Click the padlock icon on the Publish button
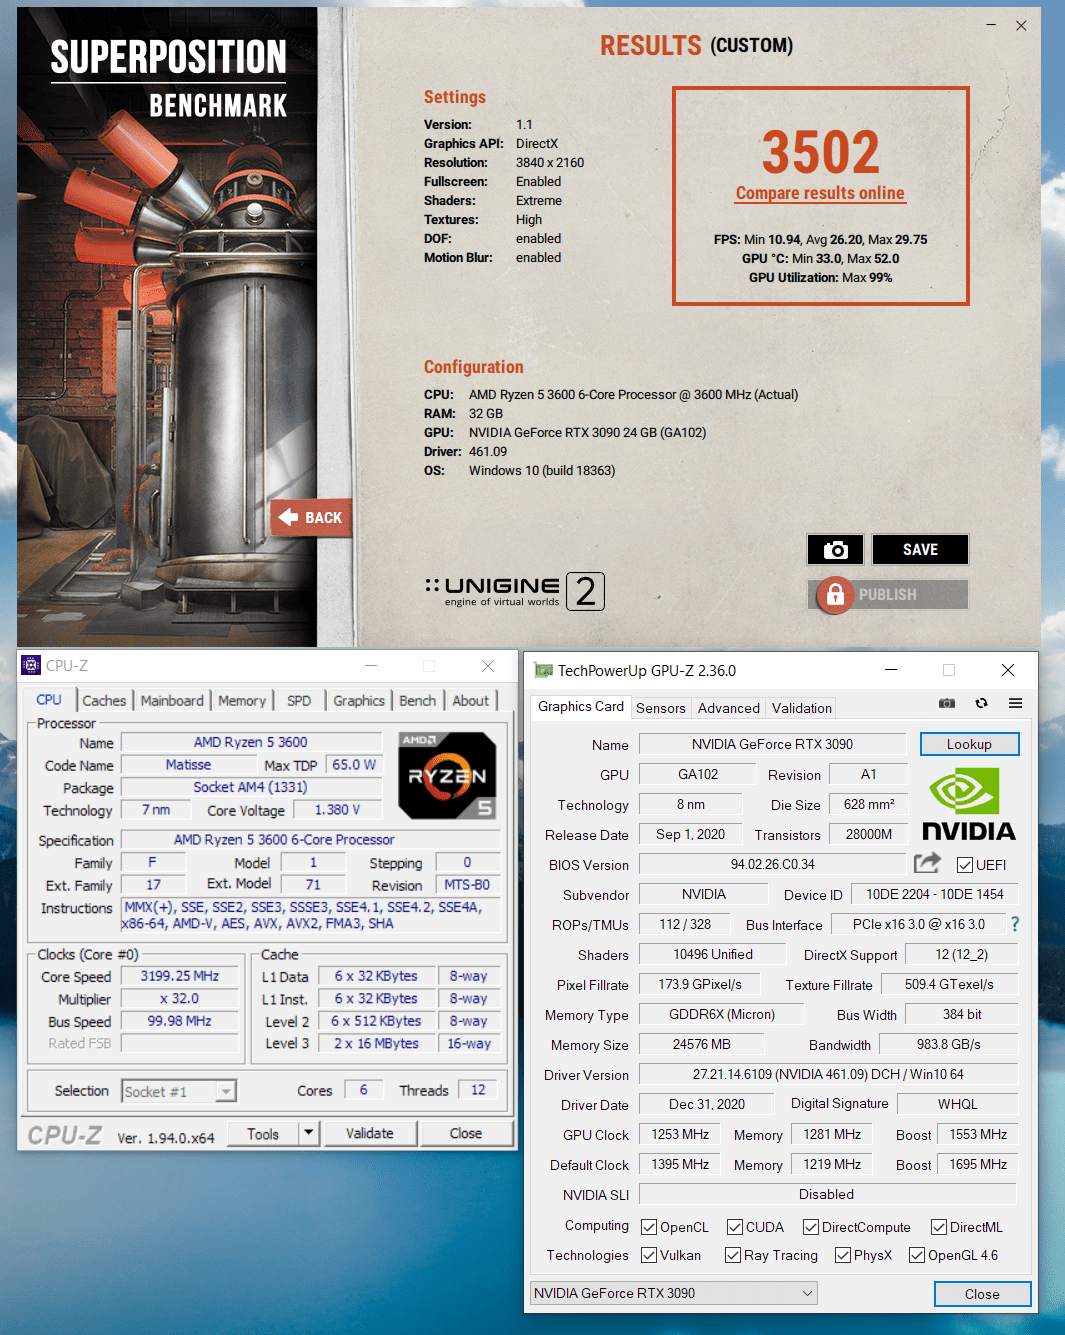The height and width of the screenshot is (1335, 1065). coord(835,595)
